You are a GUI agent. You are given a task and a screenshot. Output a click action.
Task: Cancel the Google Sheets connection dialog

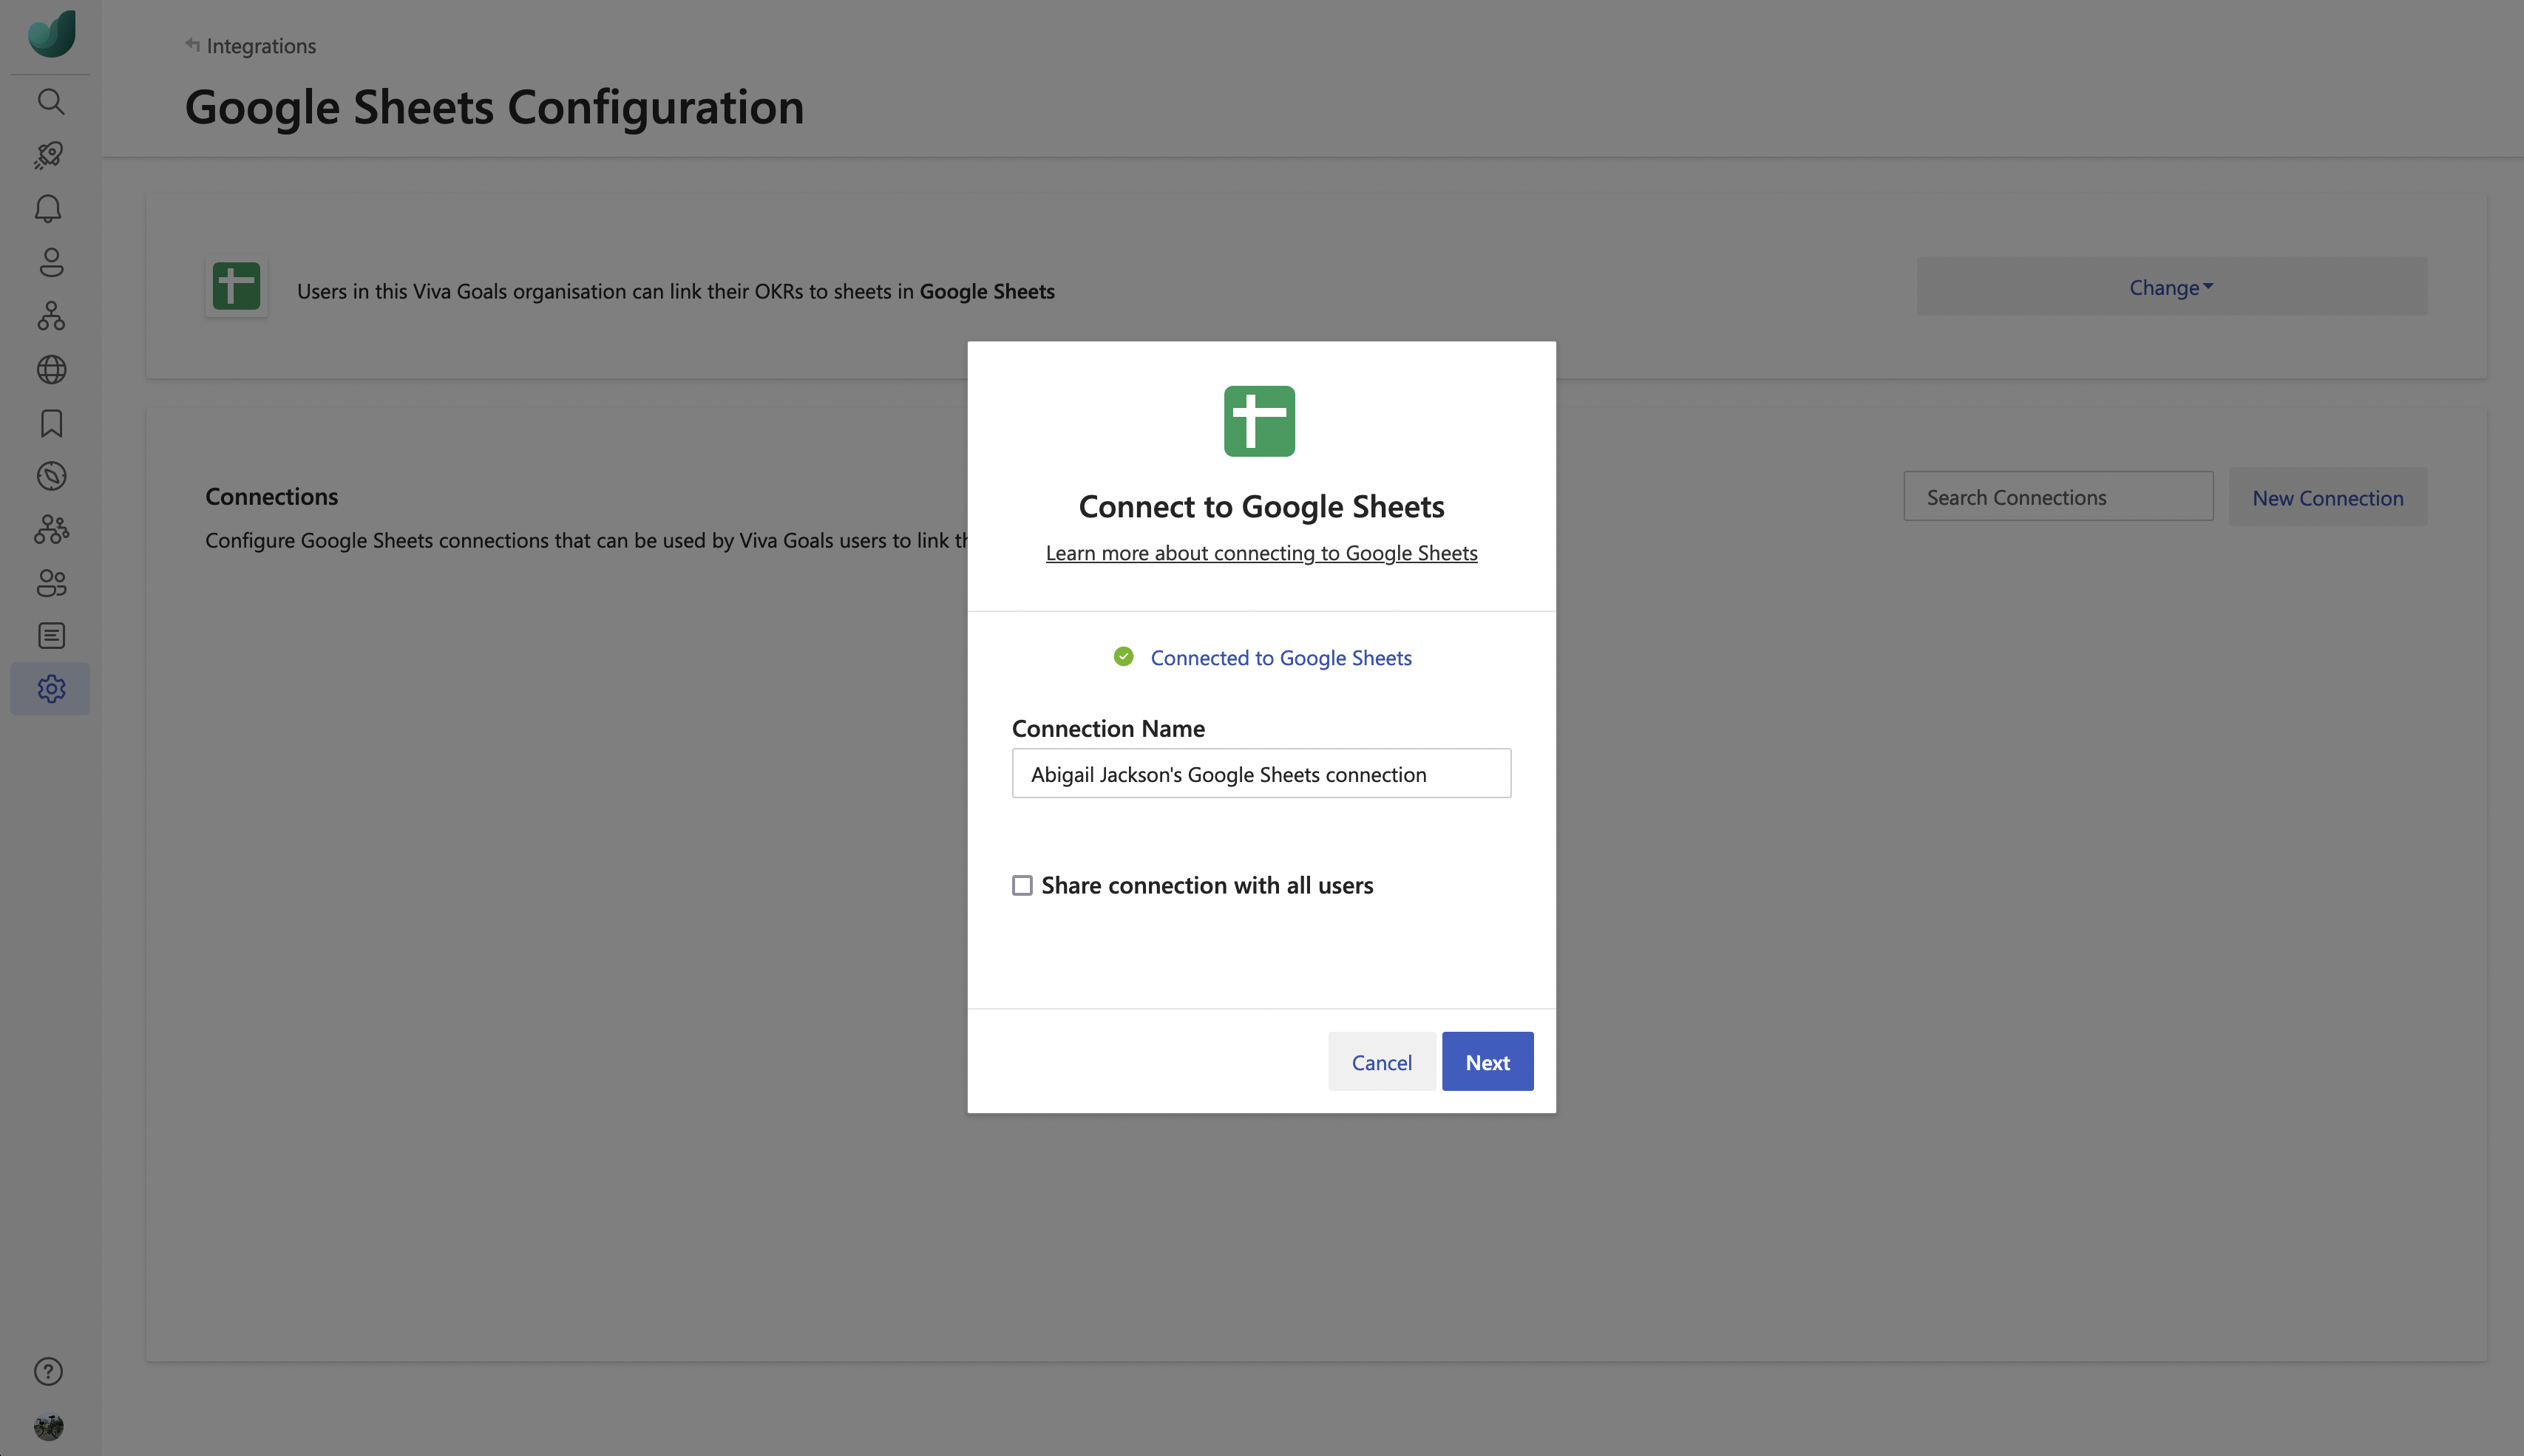[x=1381, y=1062]
